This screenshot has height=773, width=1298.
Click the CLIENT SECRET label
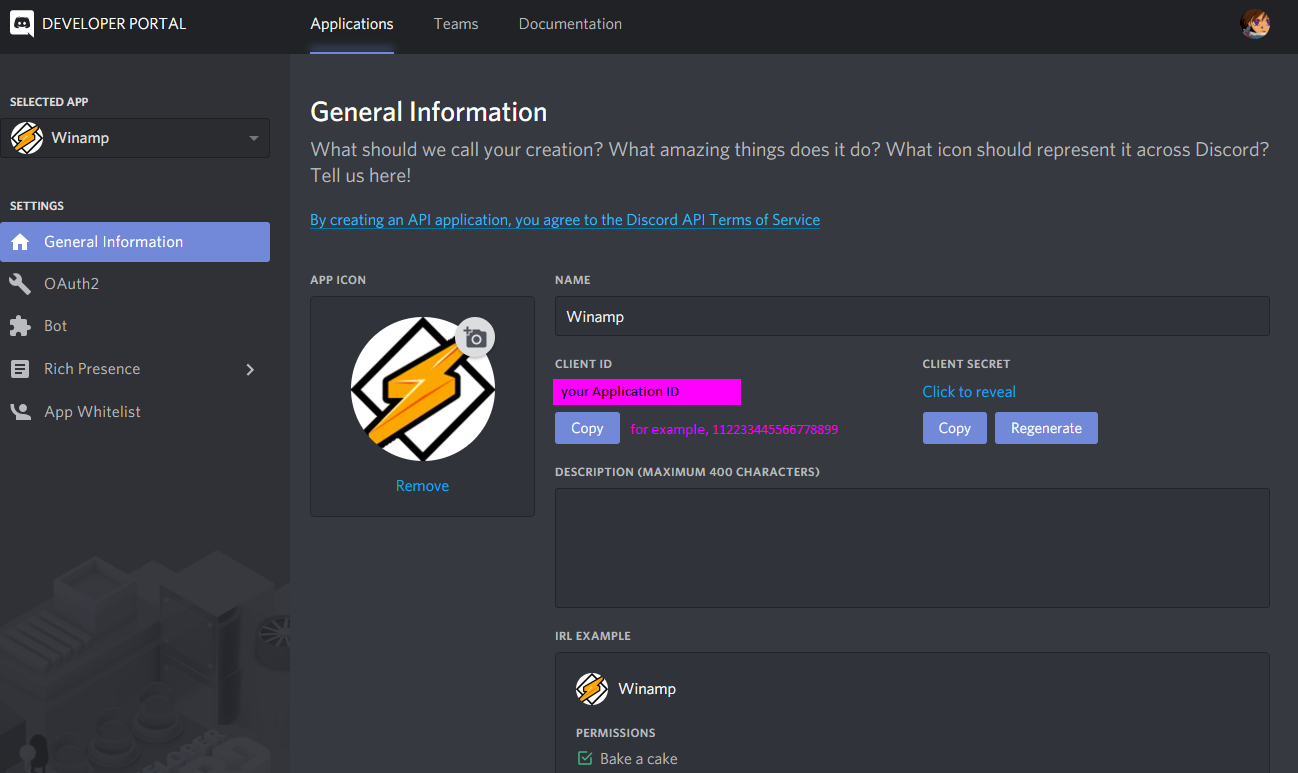(966, 364)
